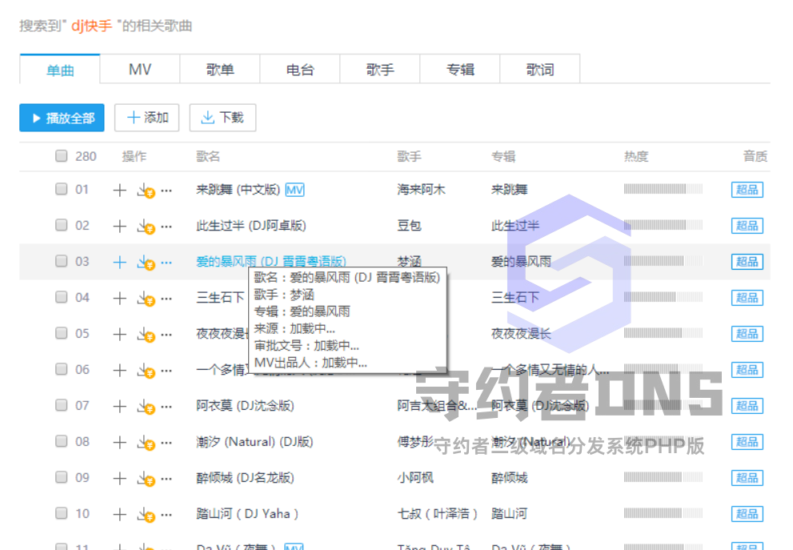Check the box for song 02
Viewport: 793px width, 550px height.
click(x=62, y=226)
